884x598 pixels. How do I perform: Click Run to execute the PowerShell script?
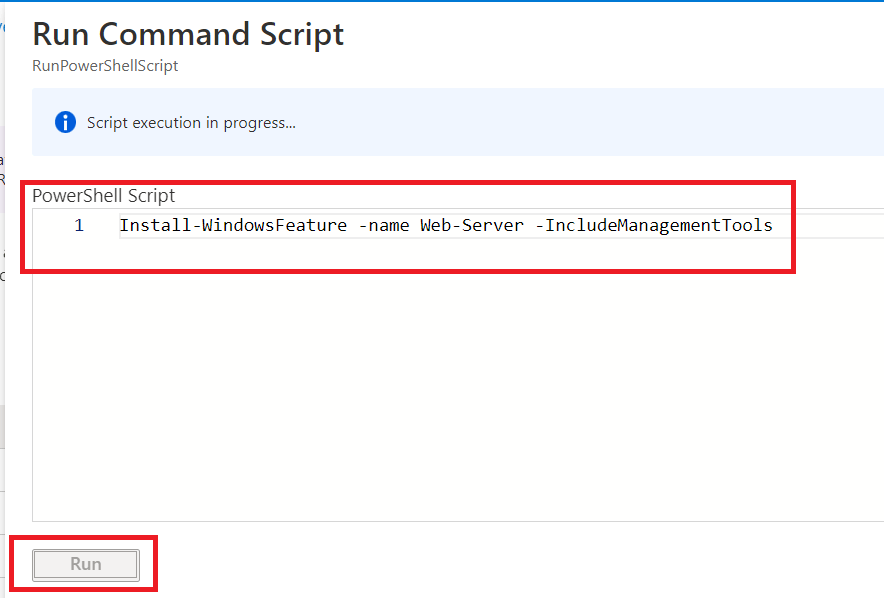tap(84, 563)
